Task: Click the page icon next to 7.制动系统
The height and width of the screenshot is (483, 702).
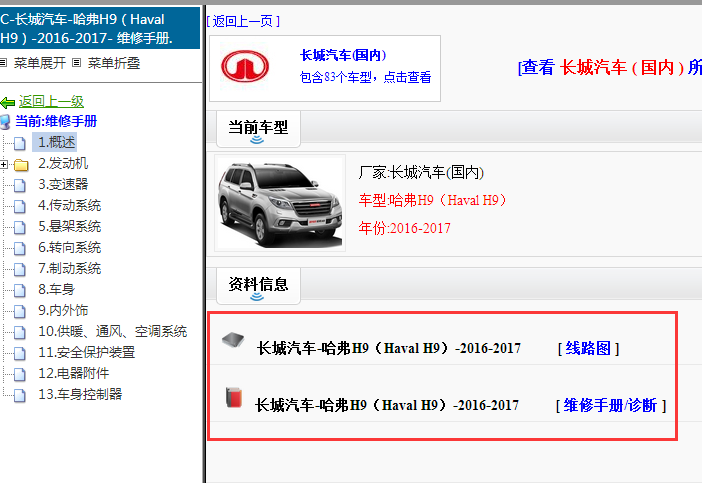Action: point(20,269)
